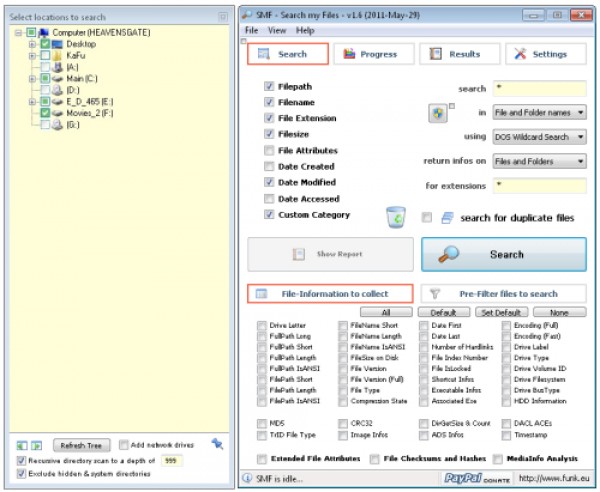The width and height of the screenshot is (600, 492).
Task: Check the Drive Letter info checkbox
Action: [262, 325]
